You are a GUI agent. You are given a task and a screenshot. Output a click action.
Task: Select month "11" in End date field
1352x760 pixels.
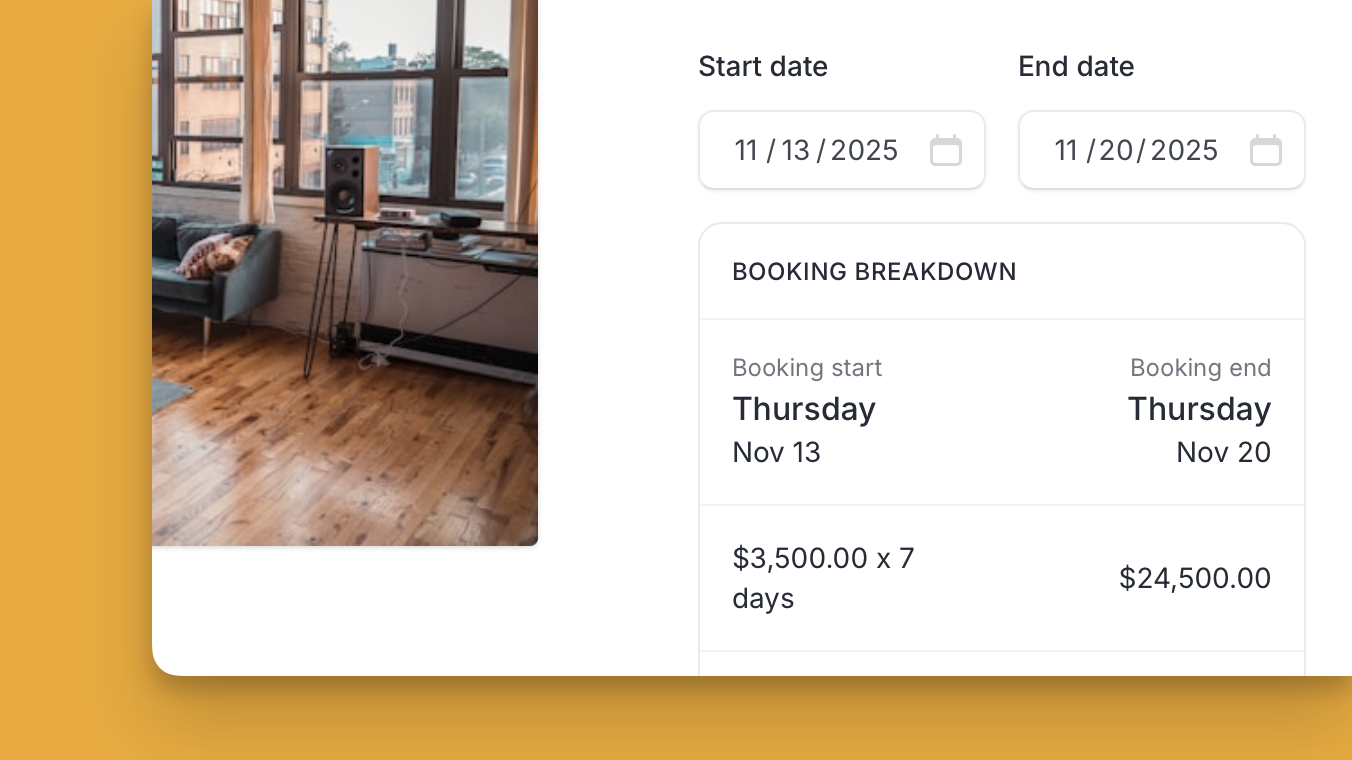coord(1066,150)
